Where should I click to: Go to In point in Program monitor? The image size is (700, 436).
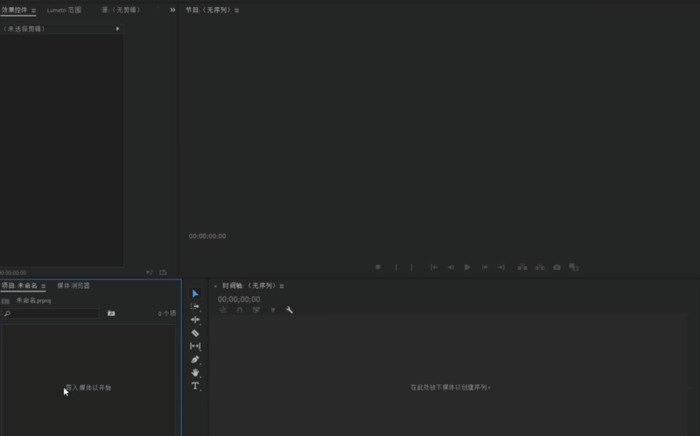[x=433, y=267]
